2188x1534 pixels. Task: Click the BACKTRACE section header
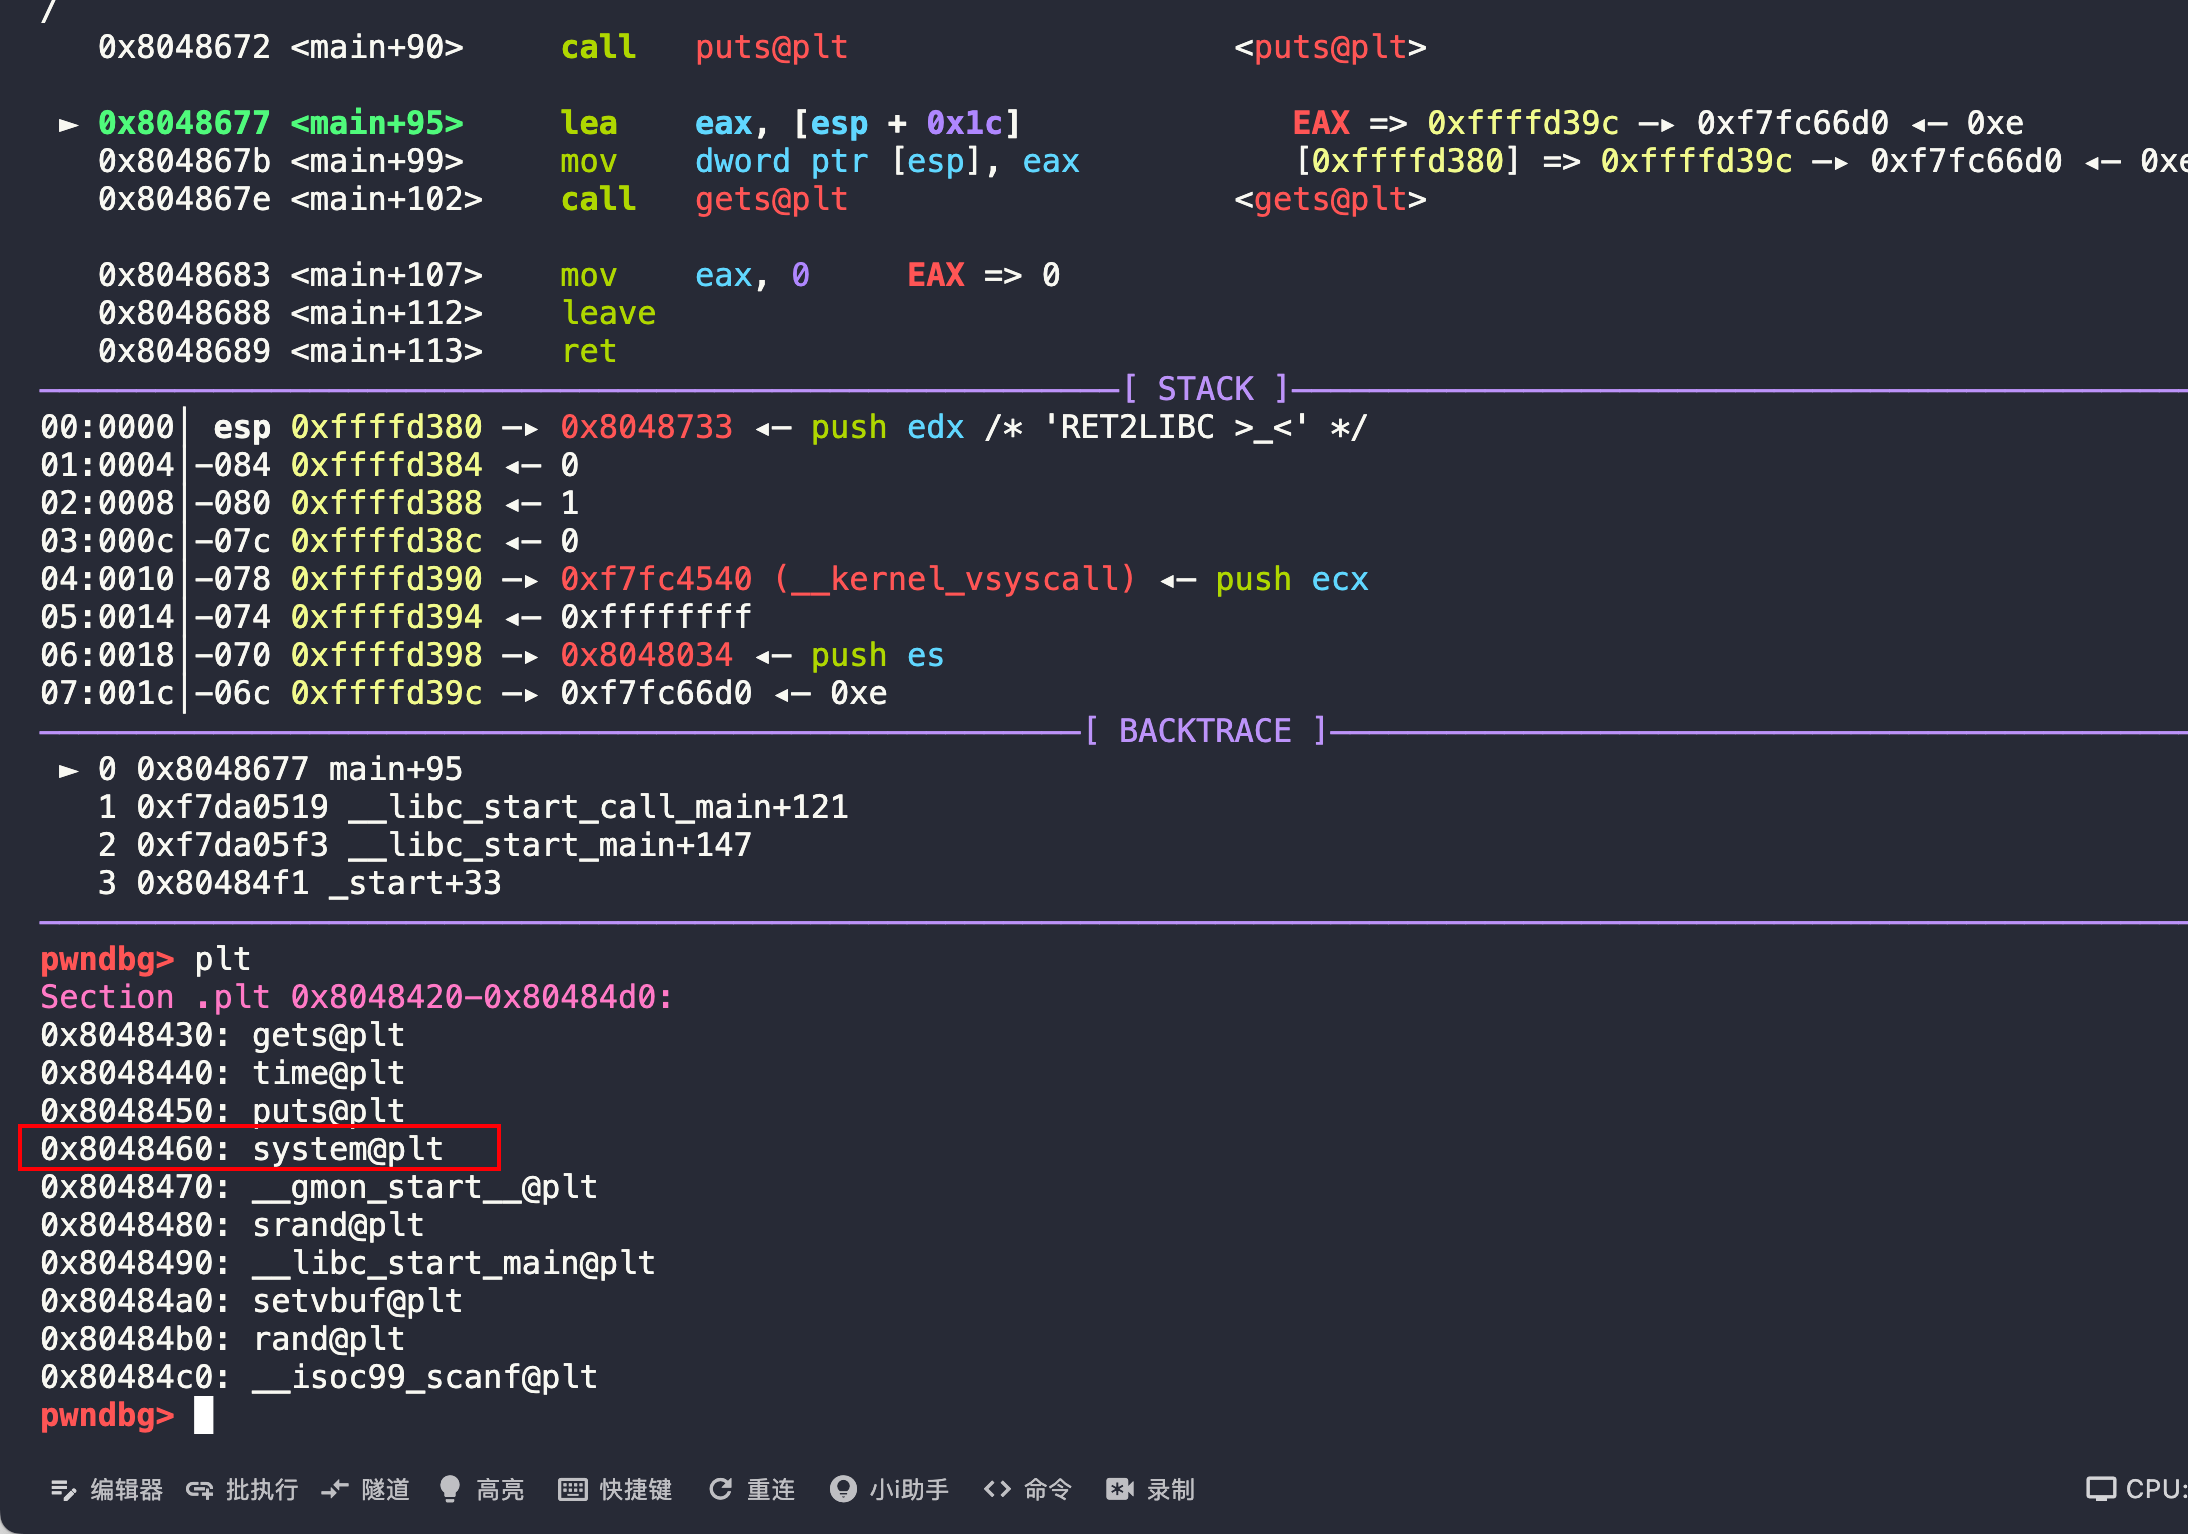(1204, 731)
